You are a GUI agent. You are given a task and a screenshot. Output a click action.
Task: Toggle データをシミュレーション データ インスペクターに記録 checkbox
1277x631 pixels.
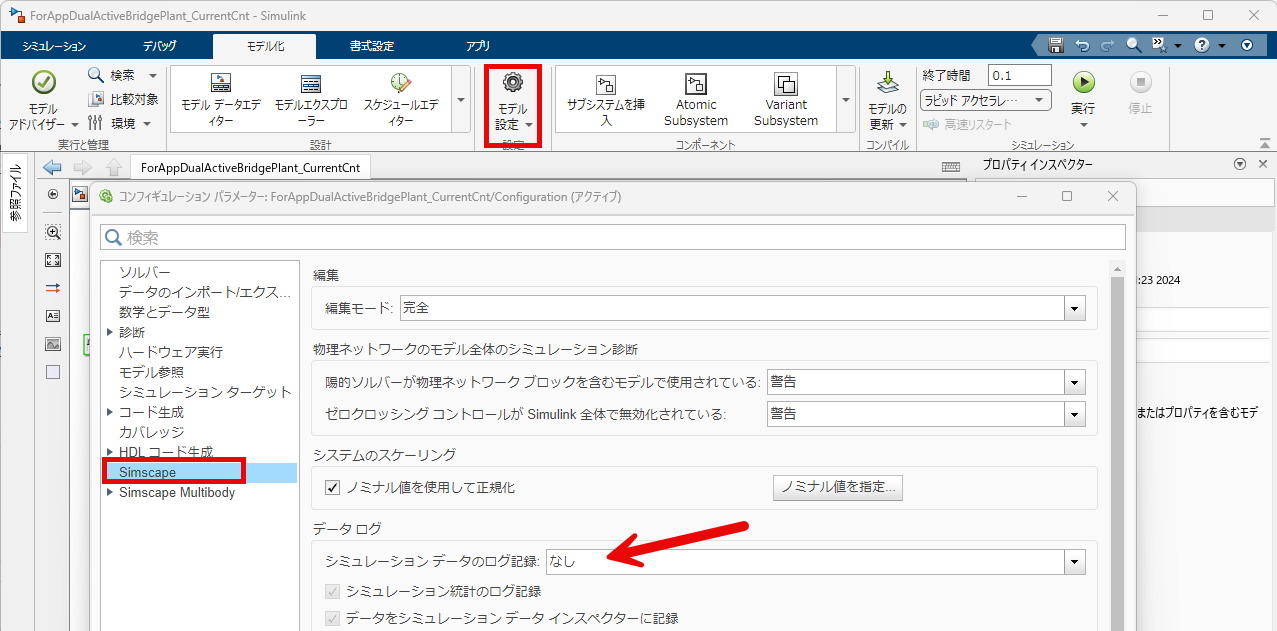pyautogui.click(x=333, y=619)
